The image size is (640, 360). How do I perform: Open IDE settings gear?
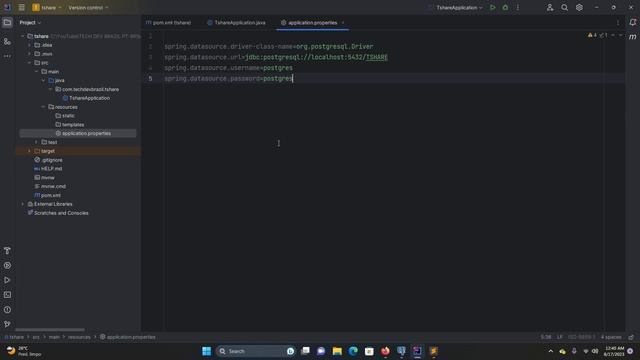pos(579,7)
